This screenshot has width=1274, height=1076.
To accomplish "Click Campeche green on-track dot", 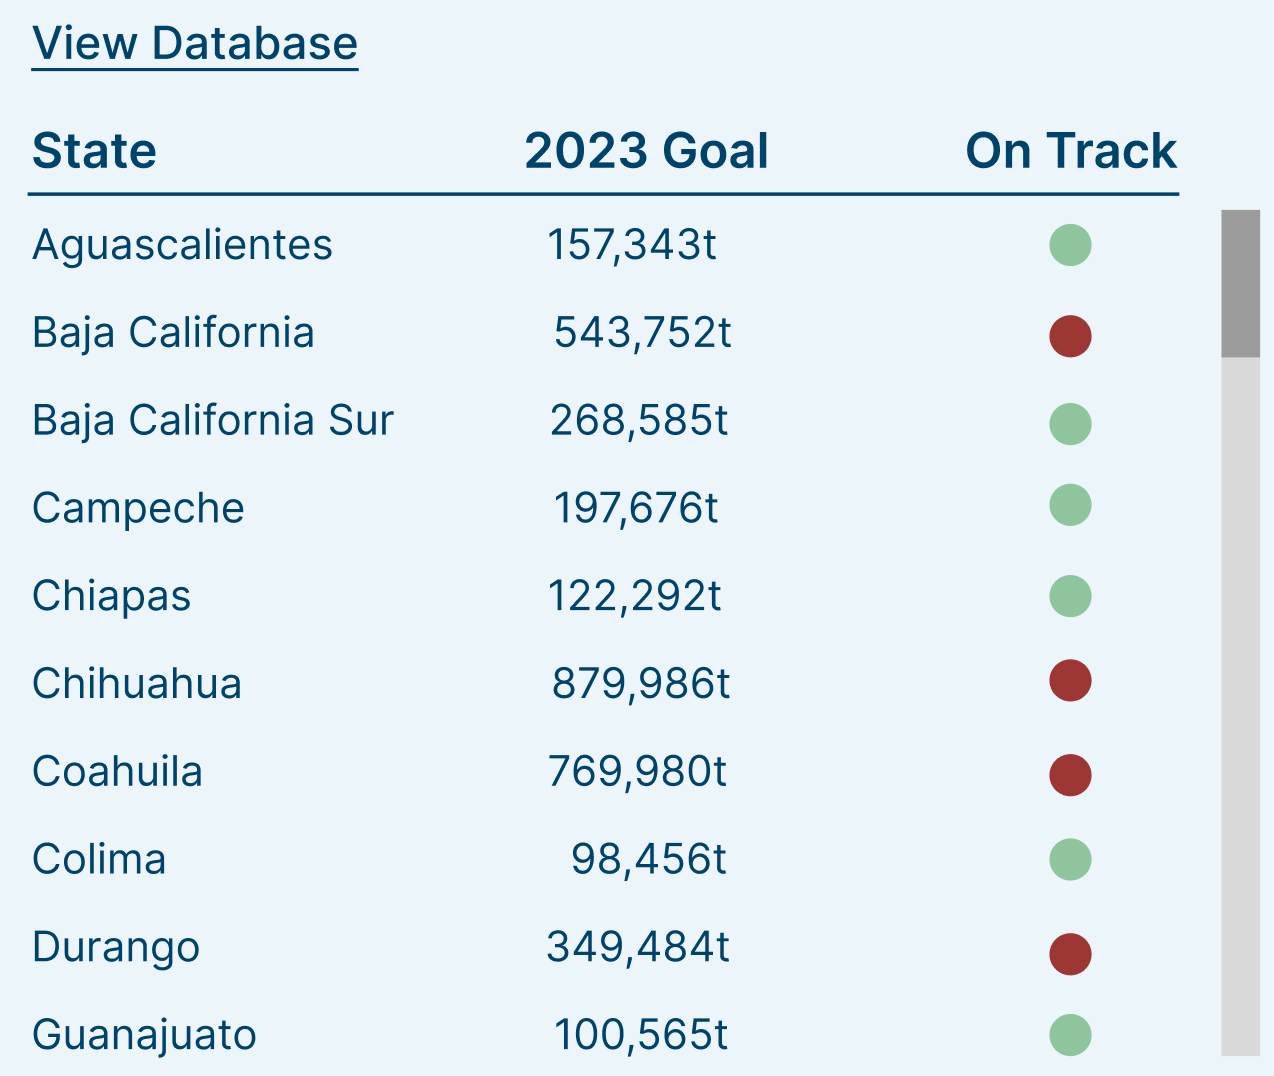I will pyautogui.click(x=1070, y=505).
